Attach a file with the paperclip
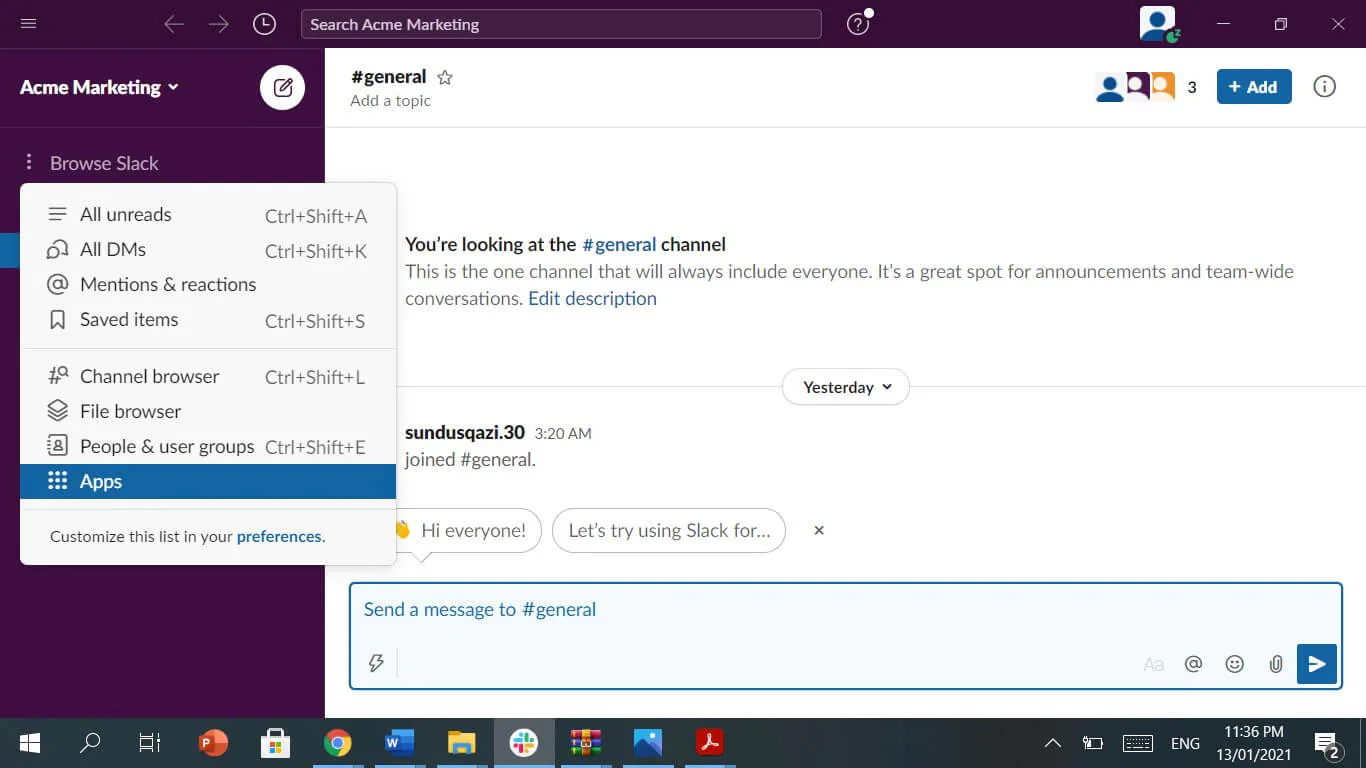Screen dimensions: 1366x768 (1276, 664)
